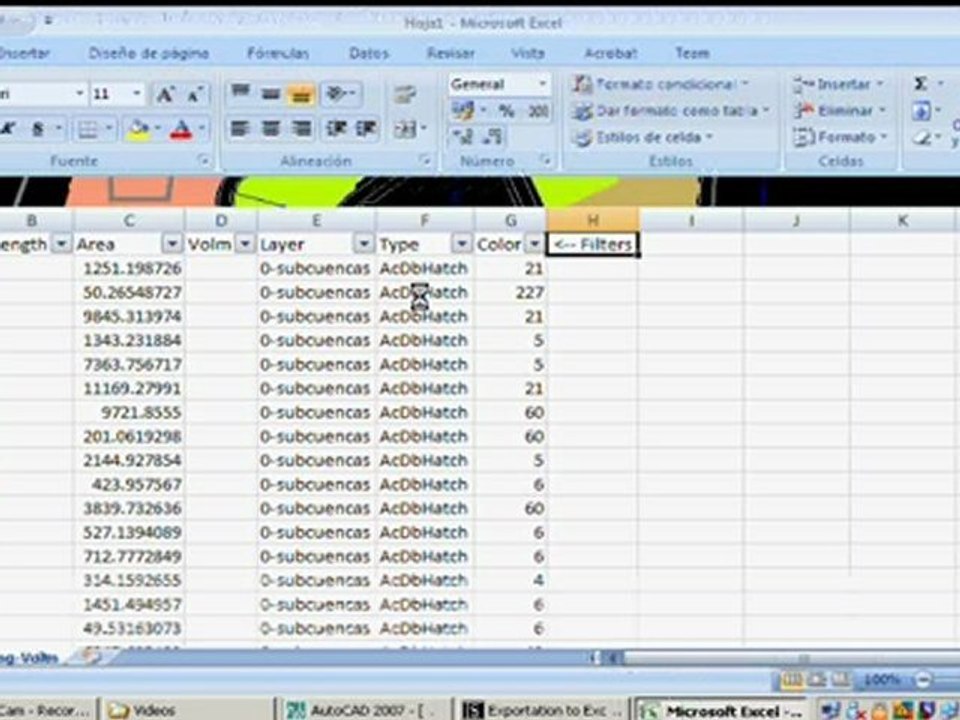Decrease decimal places
Image resolution: width=960 pixels, height=720 pixels.
492,137
